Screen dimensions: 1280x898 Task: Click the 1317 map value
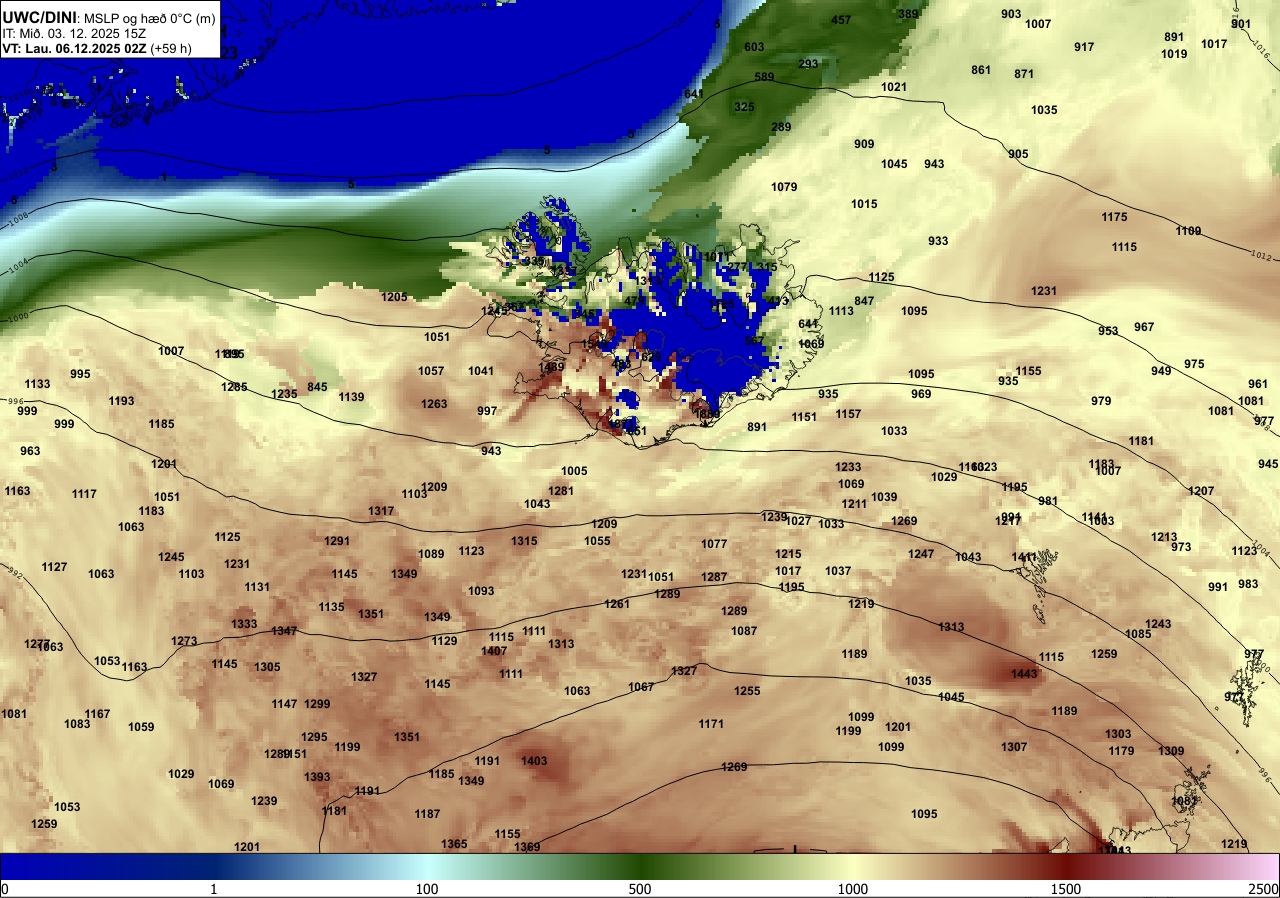[381, 511]
